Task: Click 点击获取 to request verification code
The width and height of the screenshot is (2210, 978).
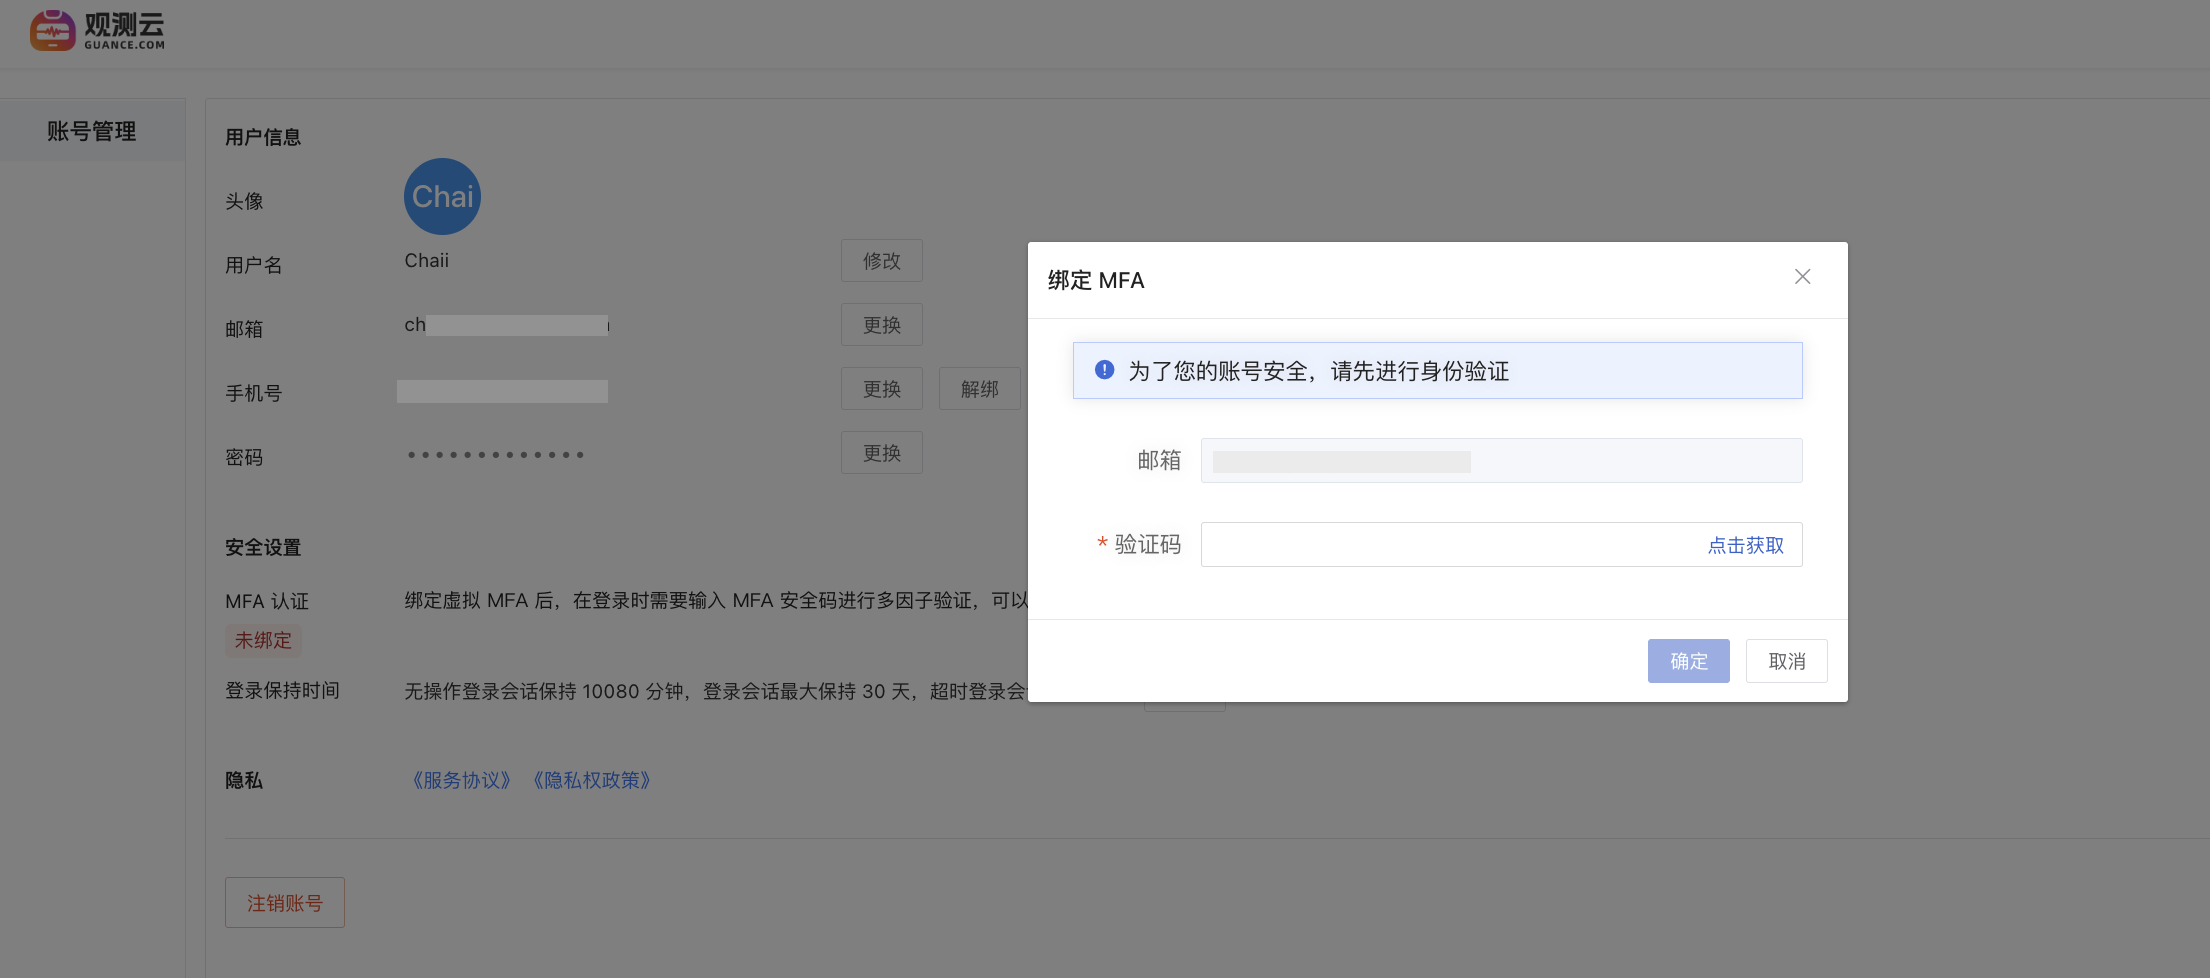Action: 1745,545
